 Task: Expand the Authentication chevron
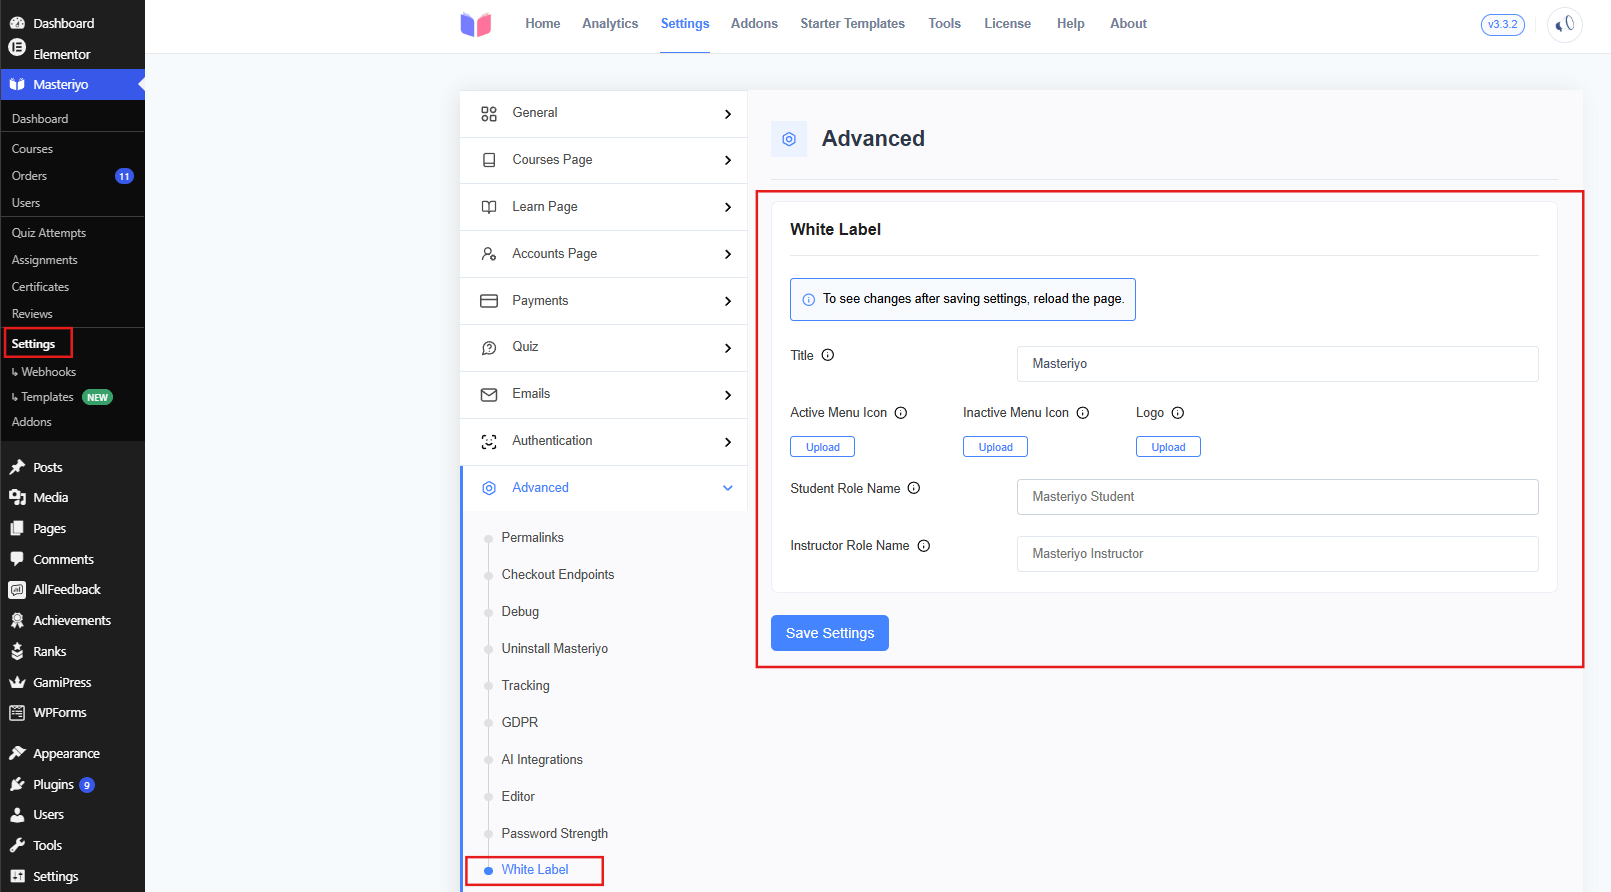[728, 442]
